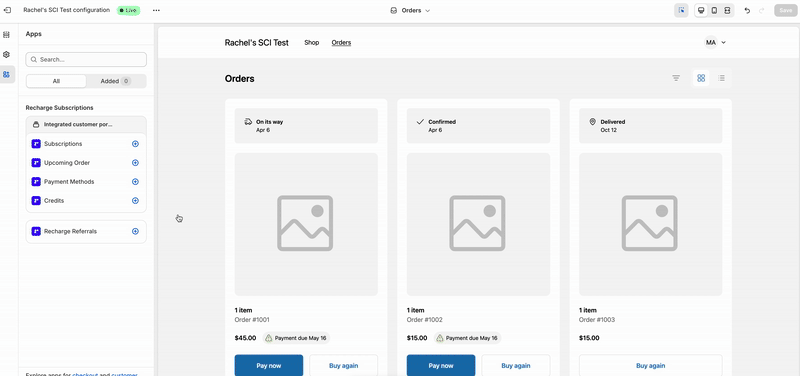Click Payment due badge on order #1002
The width and height of the screenshot is (800, 376).
467,338
